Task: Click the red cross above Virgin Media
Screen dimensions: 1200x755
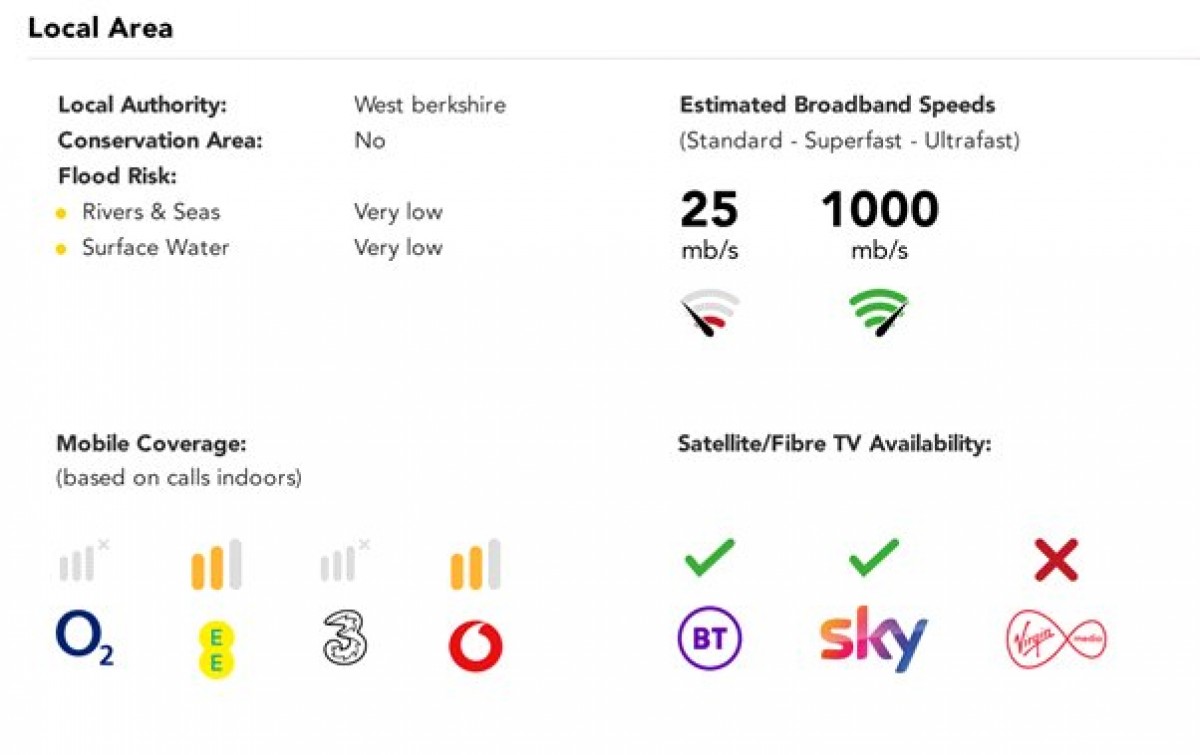Action: click(x=1056, y=560)
